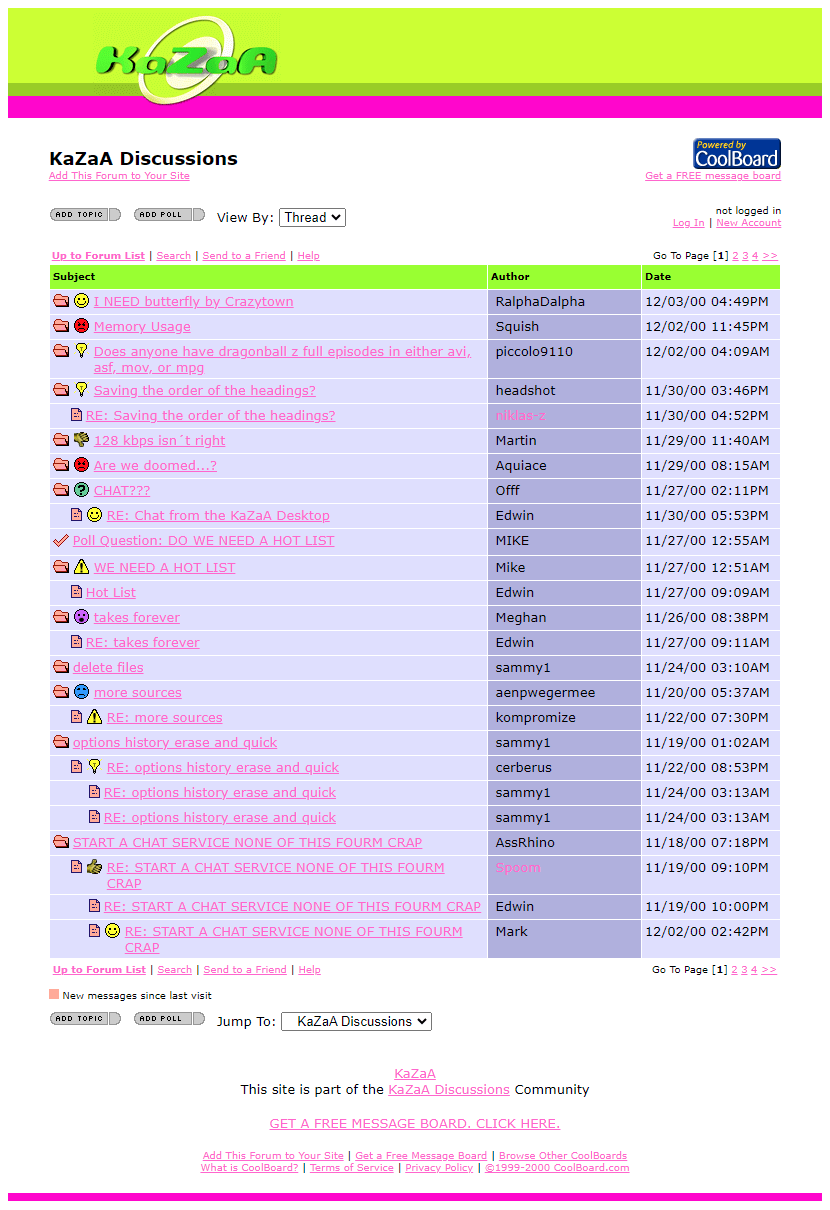Click the KaZaA logo banner

(186, 60)
